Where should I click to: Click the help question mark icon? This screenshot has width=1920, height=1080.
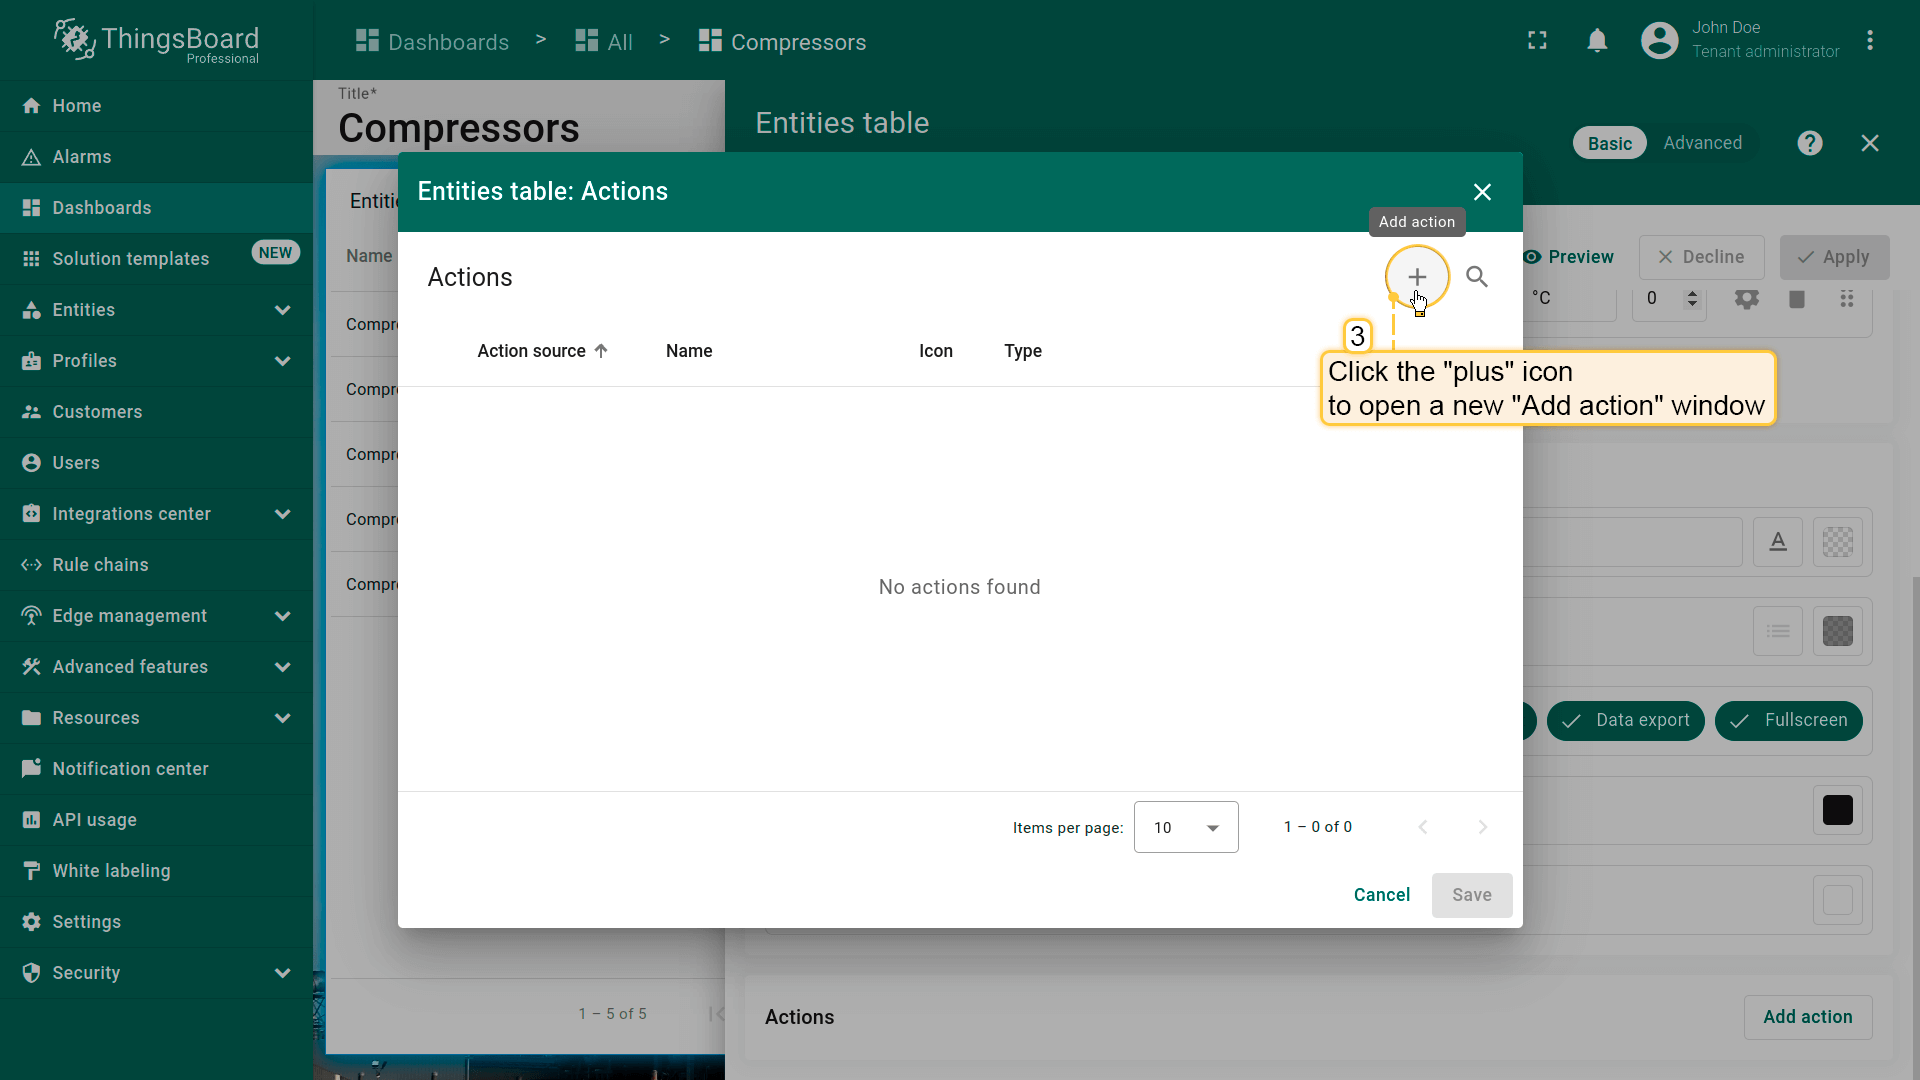tap(1809, 143)
